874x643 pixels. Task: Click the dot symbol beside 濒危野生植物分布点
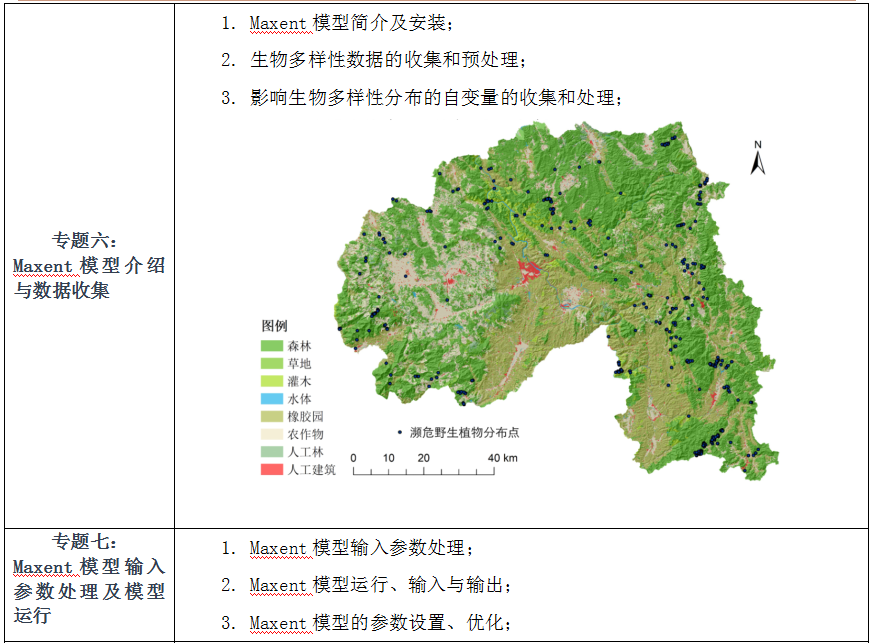tap(400, 432)
